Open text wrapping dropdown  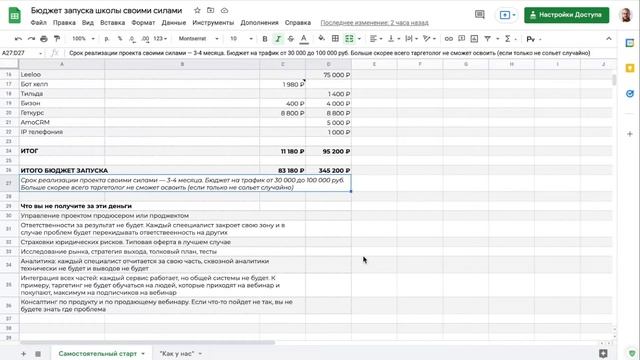point(411,39)
